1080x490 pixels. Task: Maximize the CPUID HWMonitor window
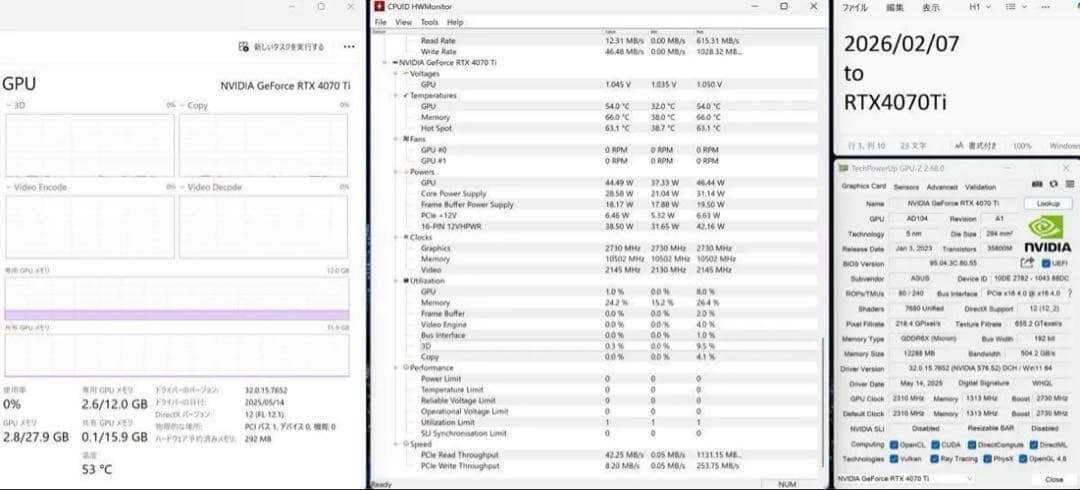(x=784, y=6)
